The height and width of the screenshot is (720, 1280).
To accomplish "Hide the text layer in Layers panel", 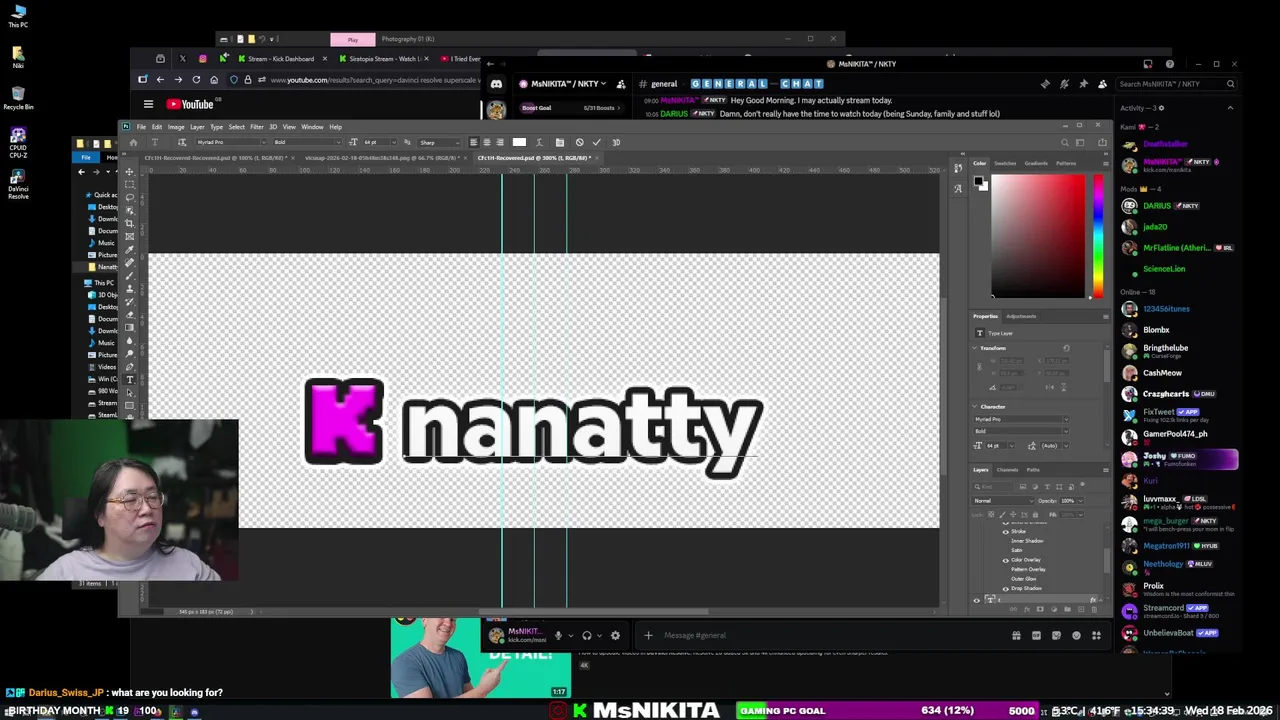I will (977, 601).
